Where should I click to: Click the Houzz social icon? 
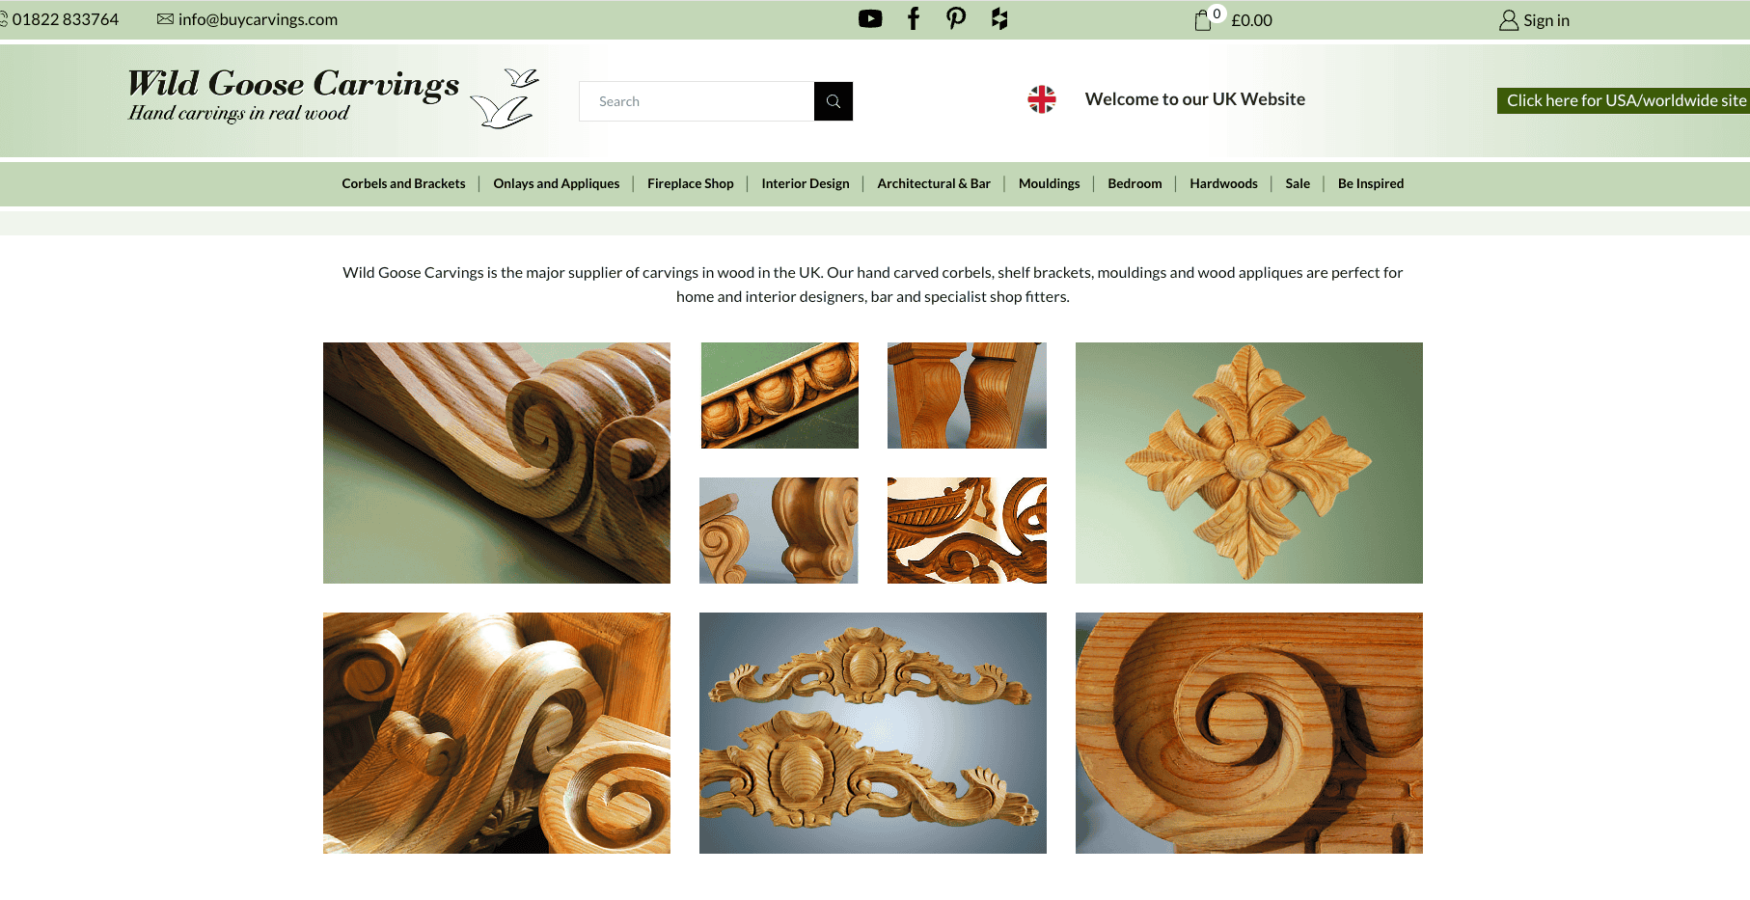point(999,19)
